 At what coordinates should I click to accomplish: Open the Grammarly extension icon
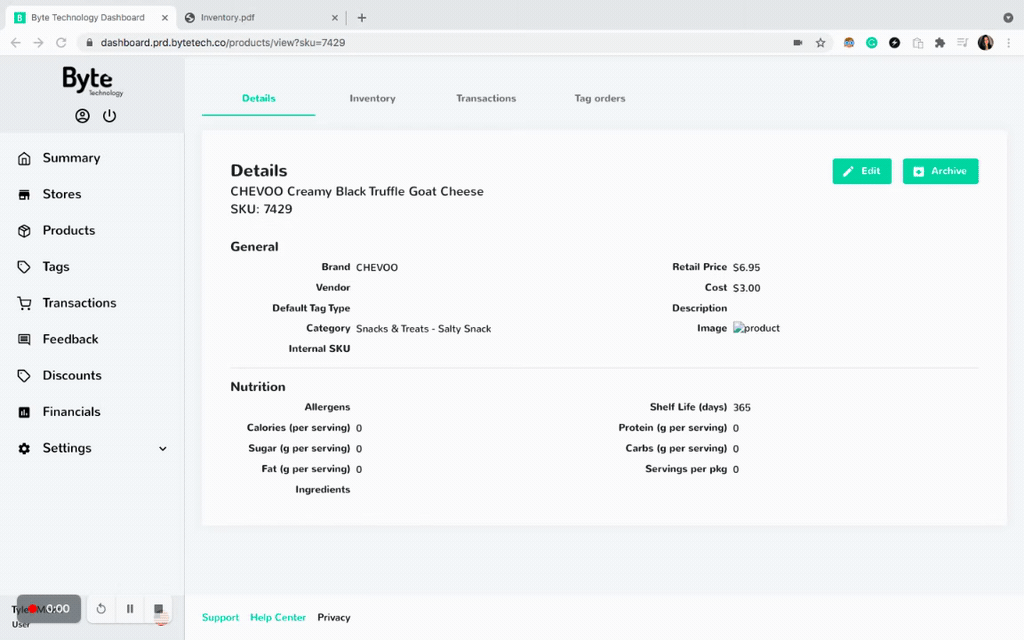pos(871,42)
